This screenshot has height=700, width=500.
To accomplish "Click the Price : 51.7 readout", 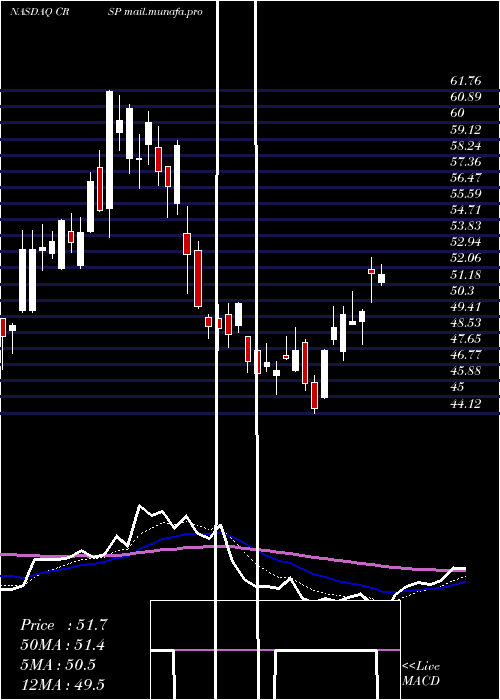I will pyautogui.click(x=64, y=625).
